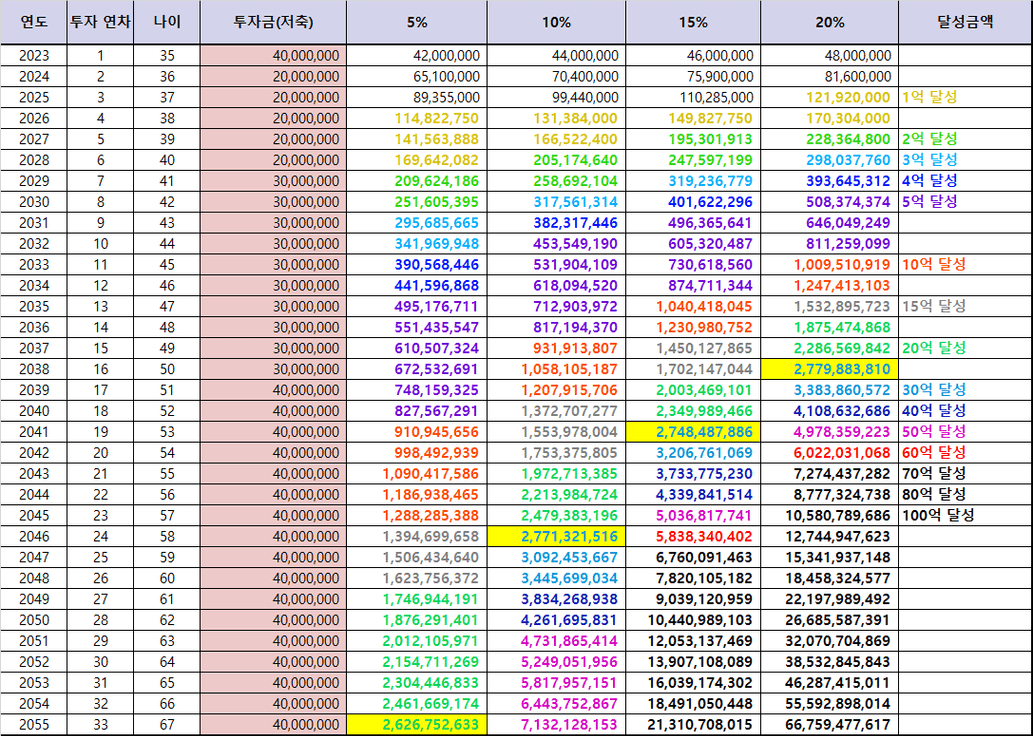Select the 투자금(저축) column header
The width and height of the screenshot is (1033, 736).
[x=273, y=22]
